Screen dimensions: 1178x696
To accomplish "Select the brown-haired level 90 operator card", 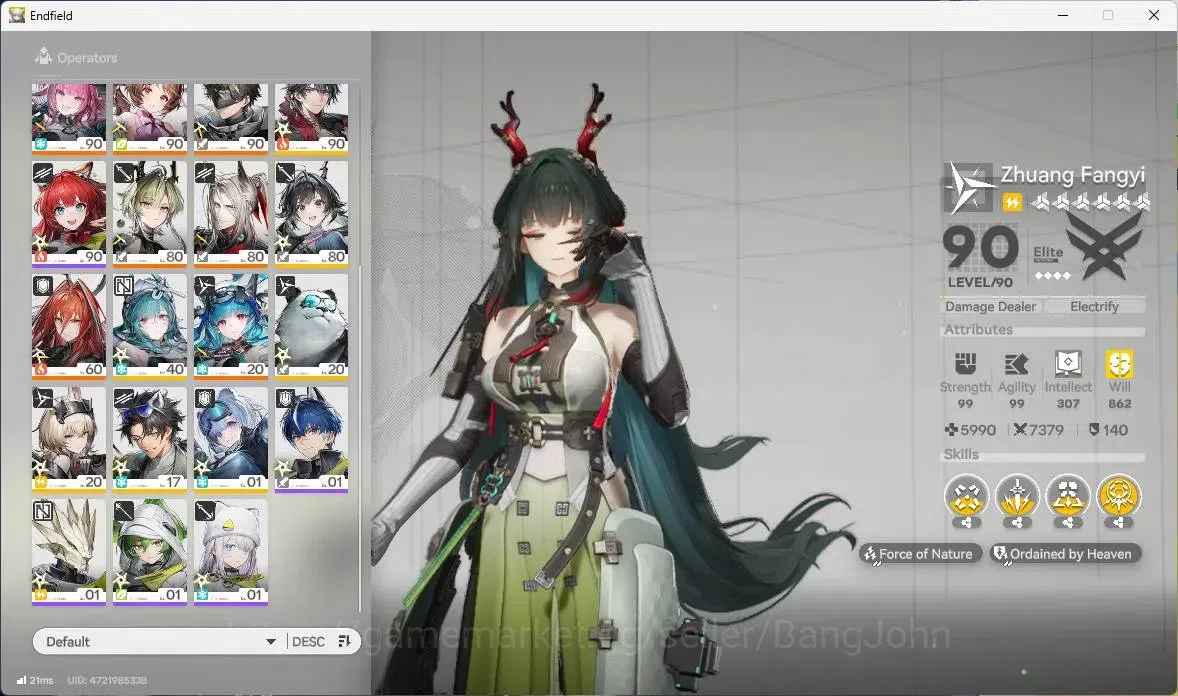I will click(x=150, y=118).
